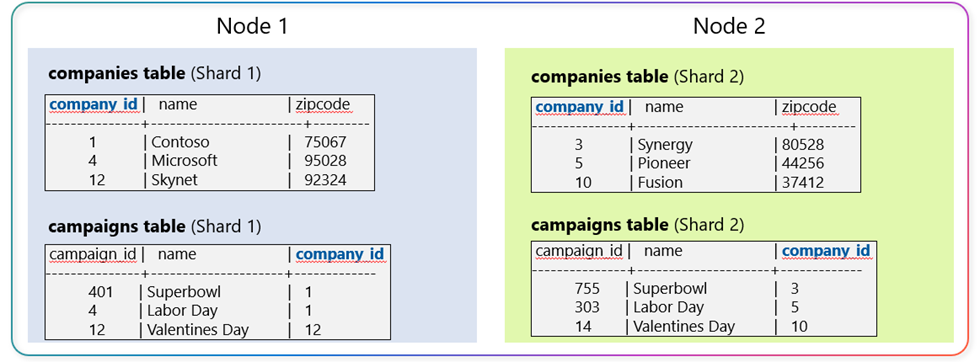Click company_id header in Shard 2 campaigns
This screenshot has height=362, width=980.
(x=826, y=251)
